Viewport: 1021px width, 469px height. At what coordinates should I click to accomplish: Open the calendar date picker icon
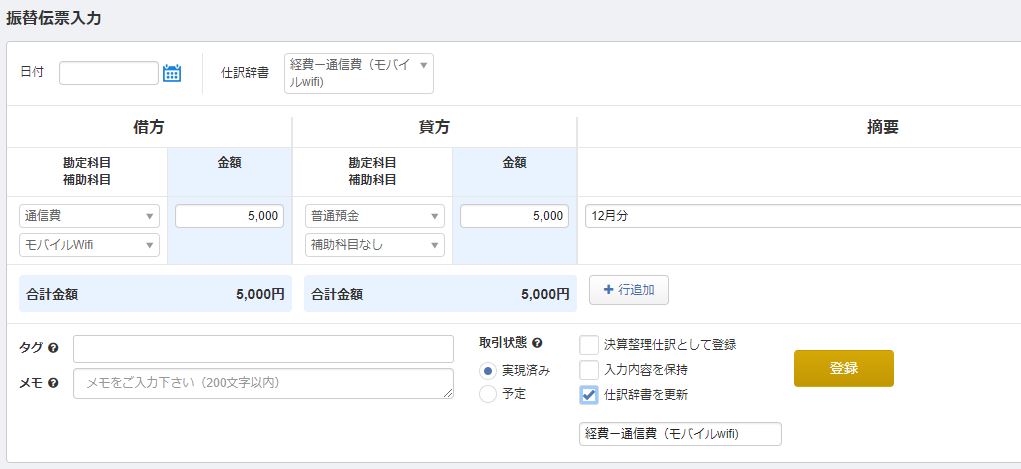(x=172, y=73)
